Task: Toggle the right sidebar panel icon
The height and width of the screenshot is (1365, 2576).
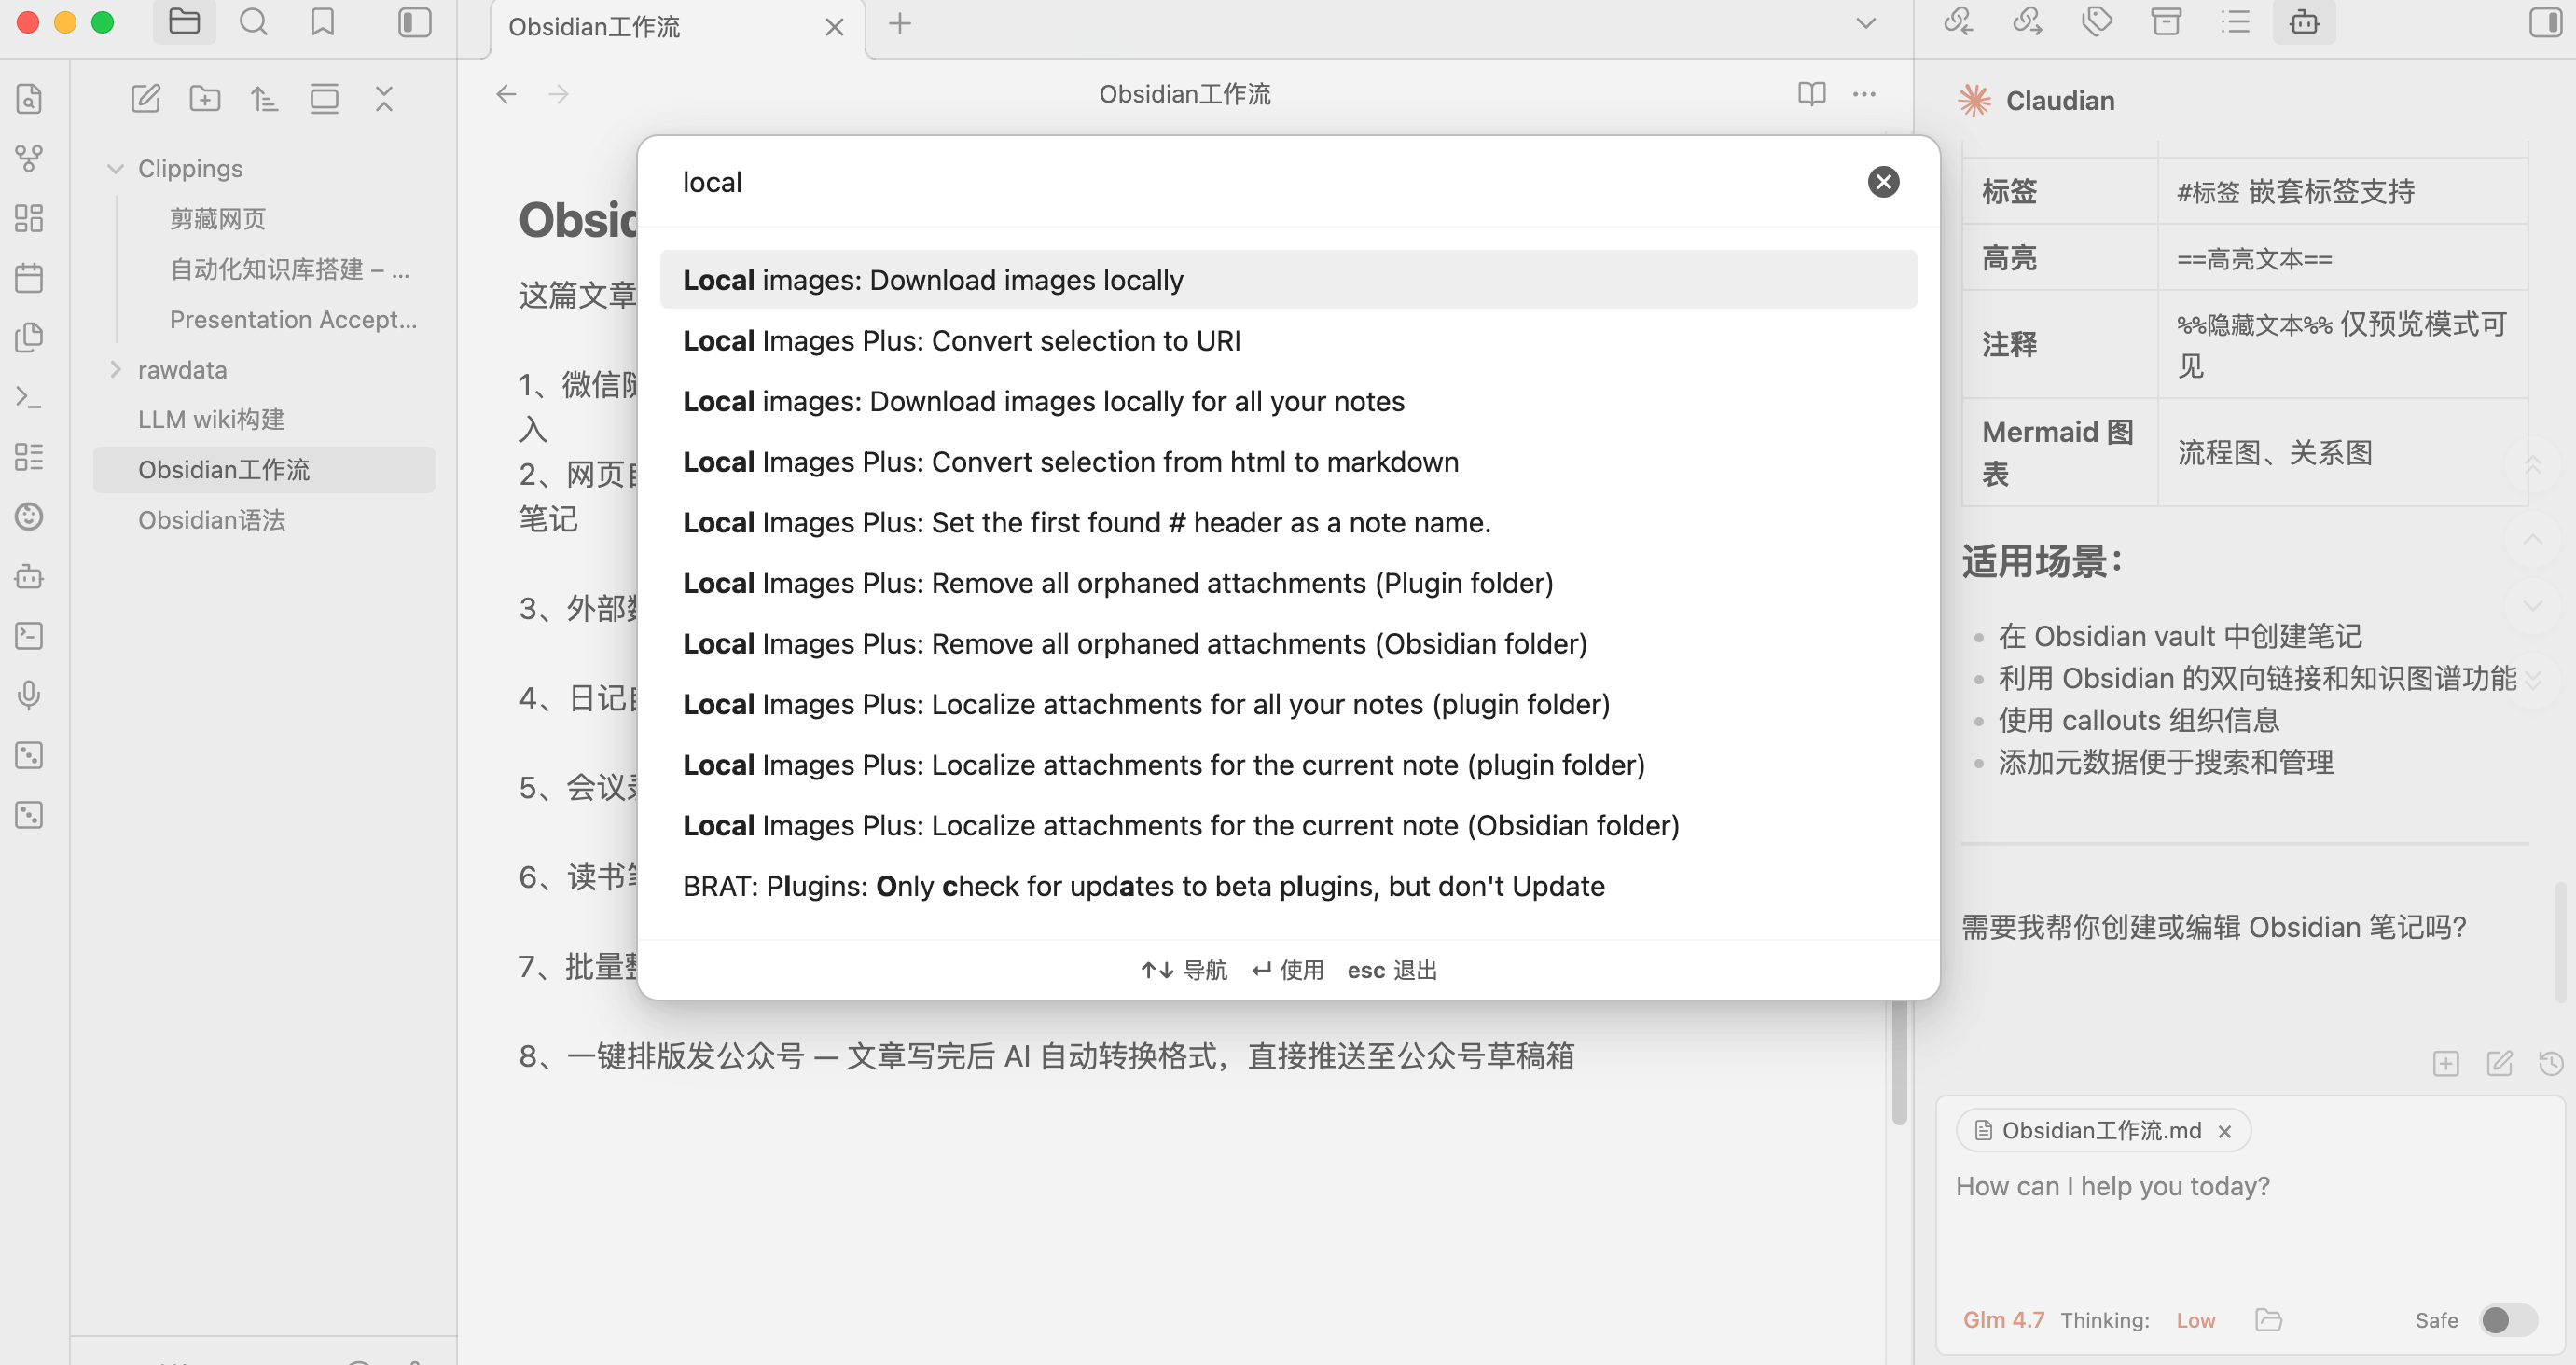Action: 2545,22
